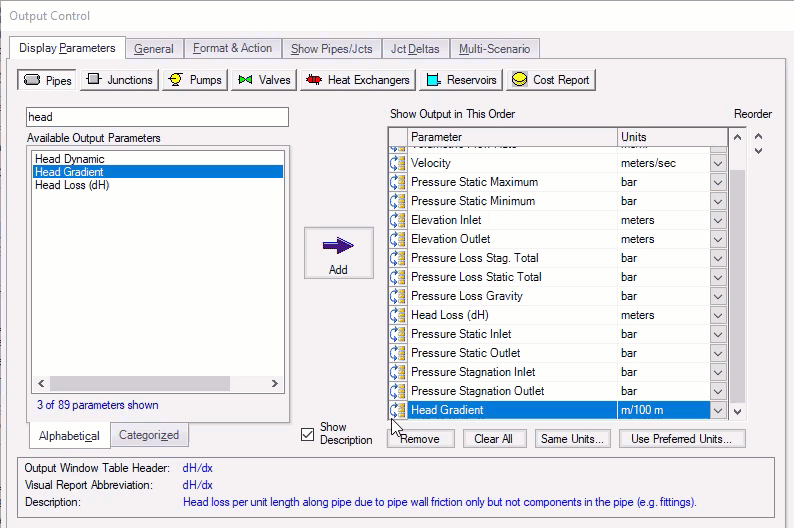Screen dimensions: 794x528
Task: Open units dropdown for Velocity
Action: pyautogui.click(x=718, y=164)
